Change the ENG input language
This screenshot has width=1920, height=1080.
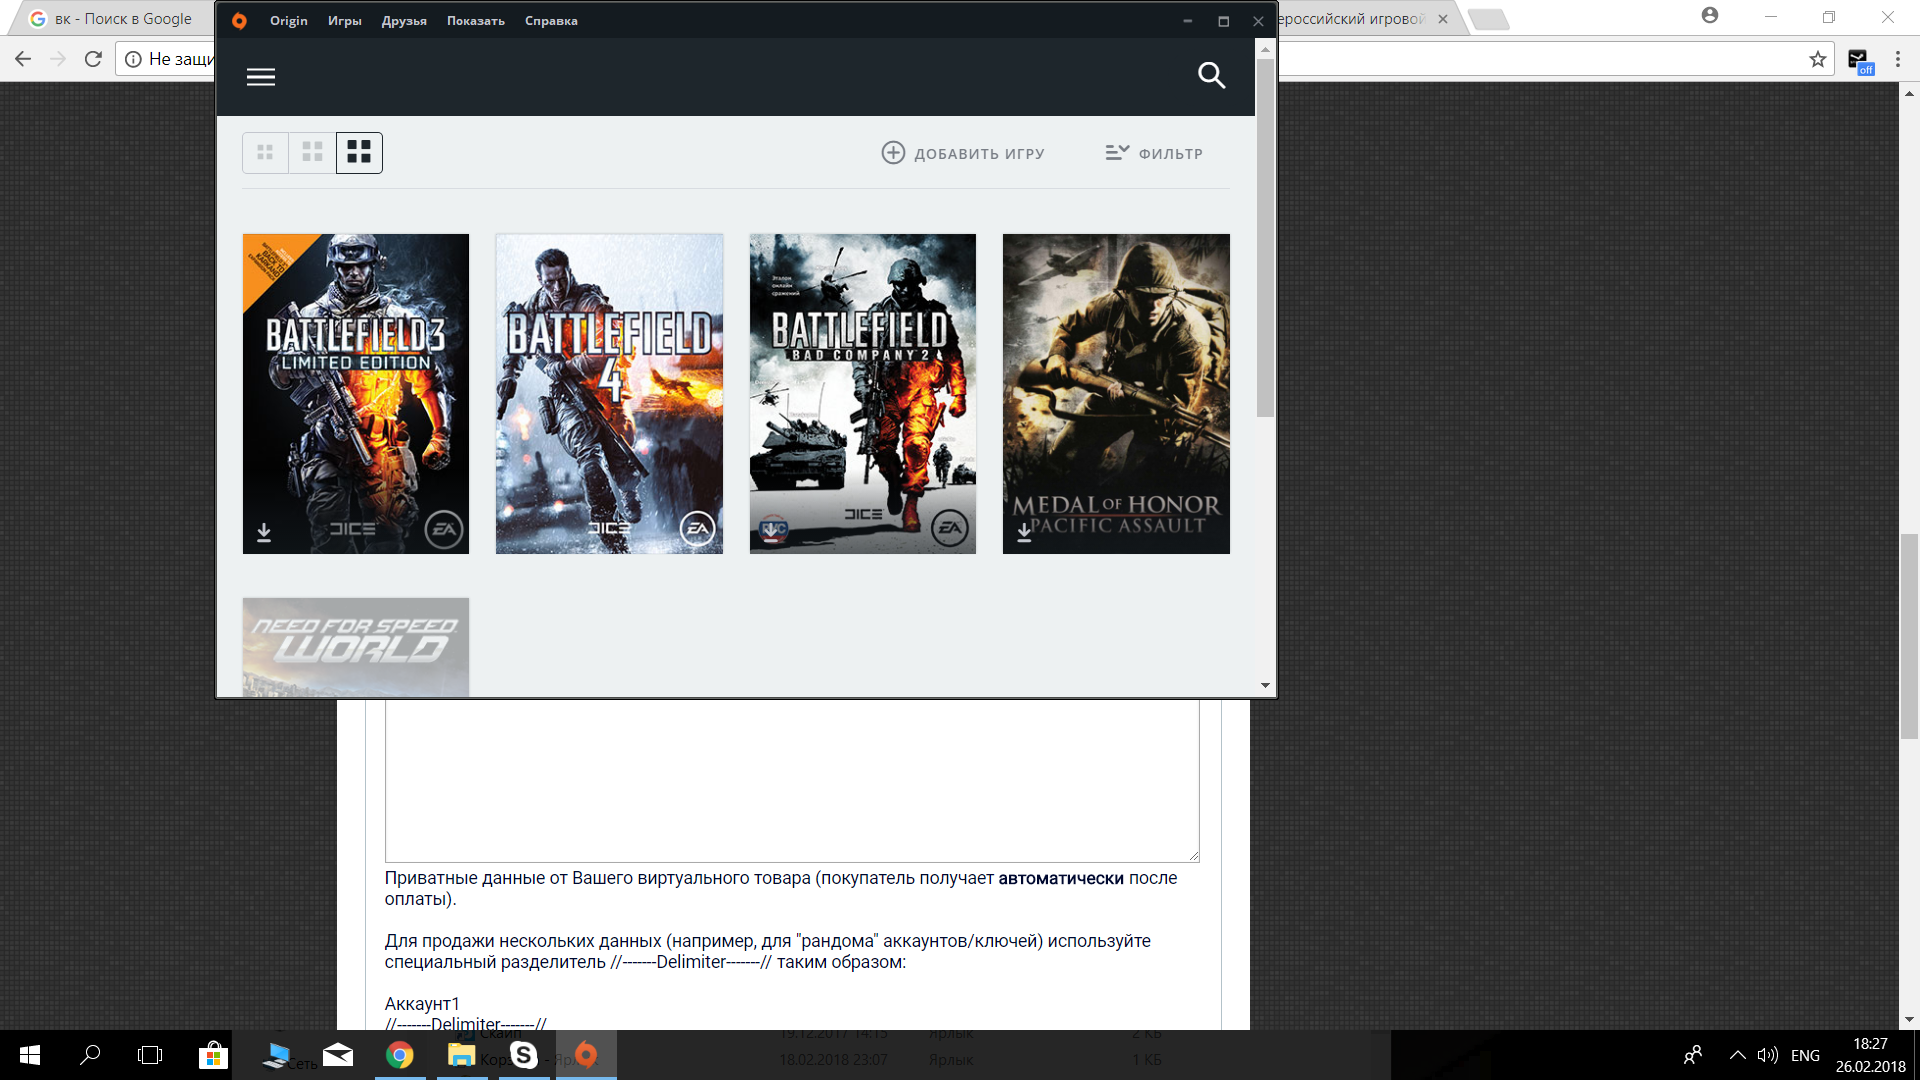point(1805,1055)
